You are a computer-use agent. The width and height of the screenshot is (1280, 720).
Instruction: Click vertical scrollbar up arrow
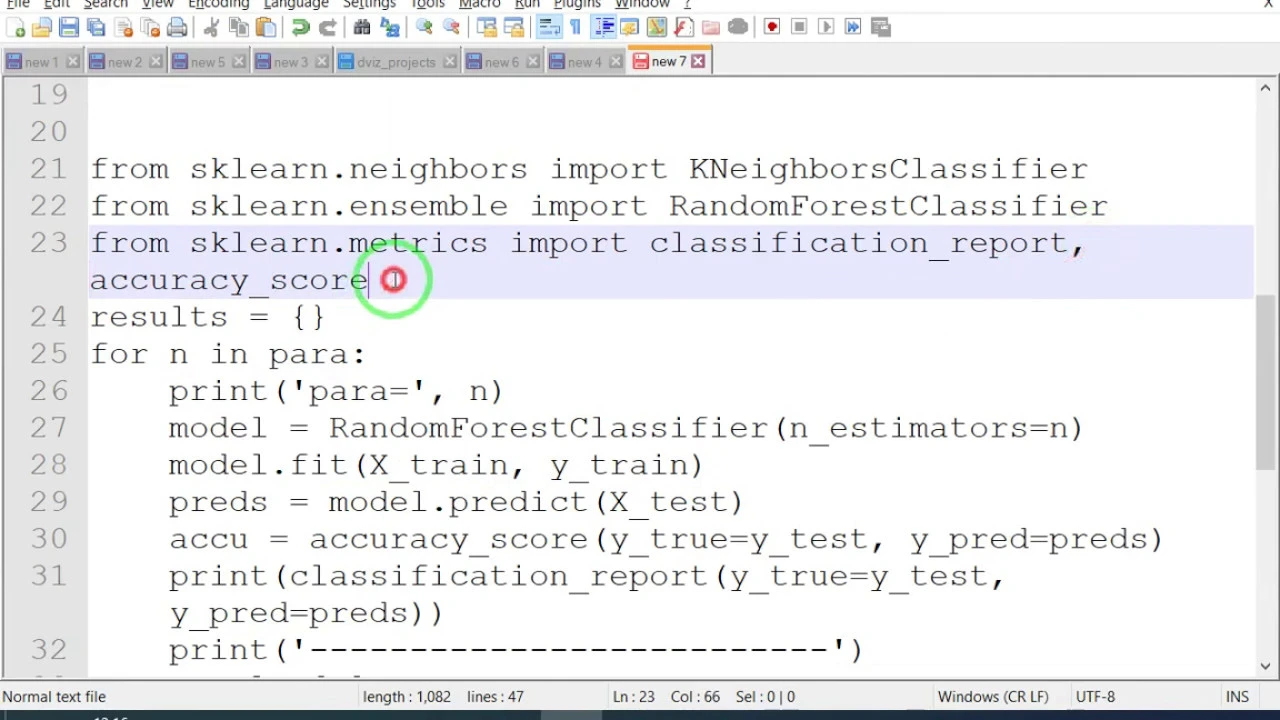pyautogui.click(x=1265, y=89)
